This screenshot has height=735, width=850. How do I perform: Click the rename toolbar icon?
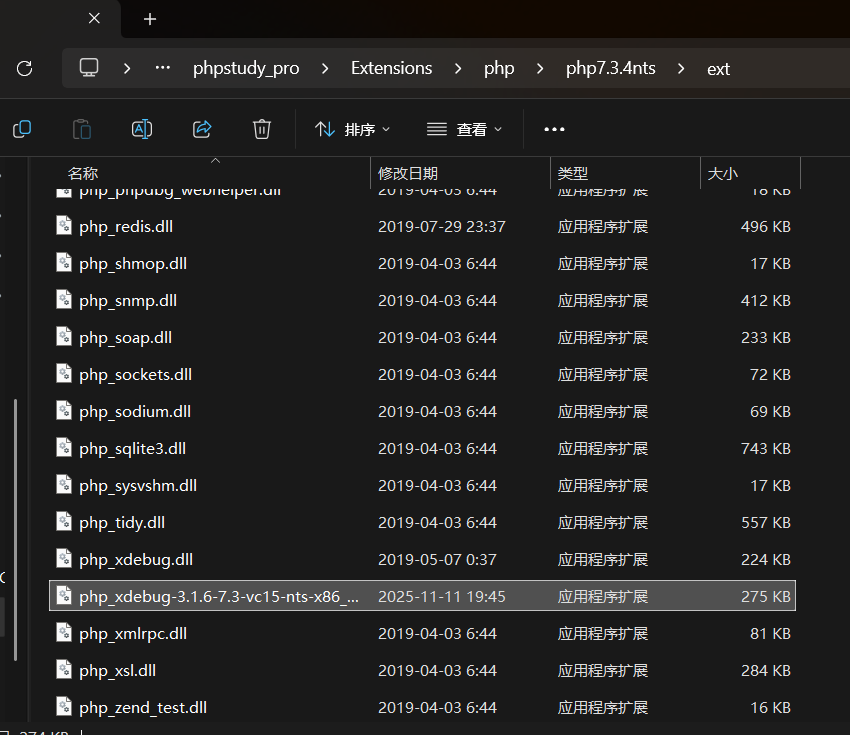tap(142, 129)
